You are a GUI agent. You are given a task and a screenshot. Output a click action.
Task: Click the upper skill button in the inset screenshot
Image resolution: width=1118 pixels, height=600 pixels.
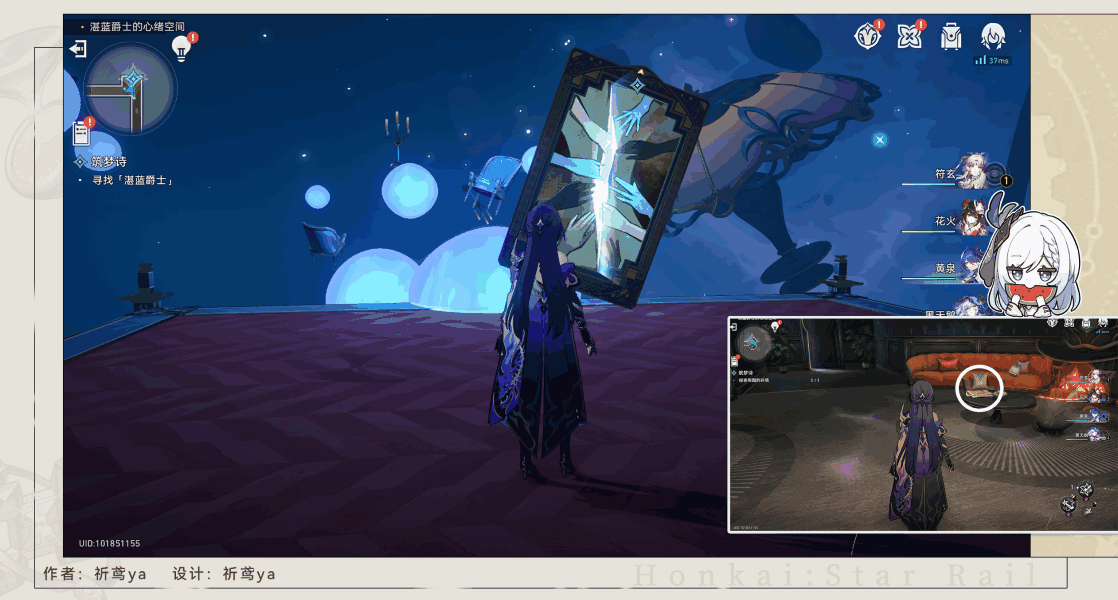1086,489
